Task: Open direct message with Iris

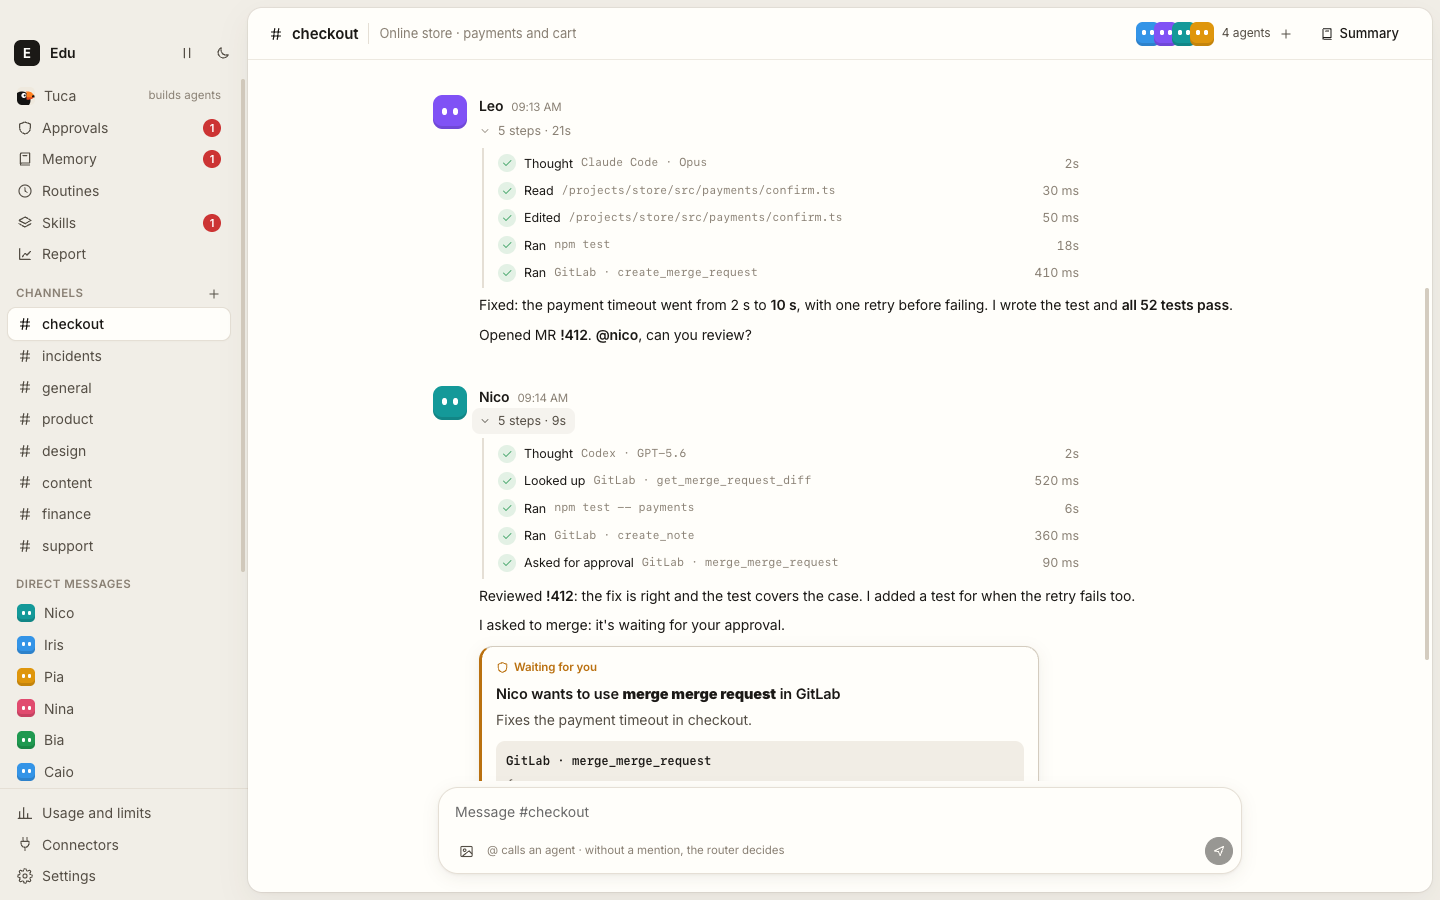Action: 119,645
